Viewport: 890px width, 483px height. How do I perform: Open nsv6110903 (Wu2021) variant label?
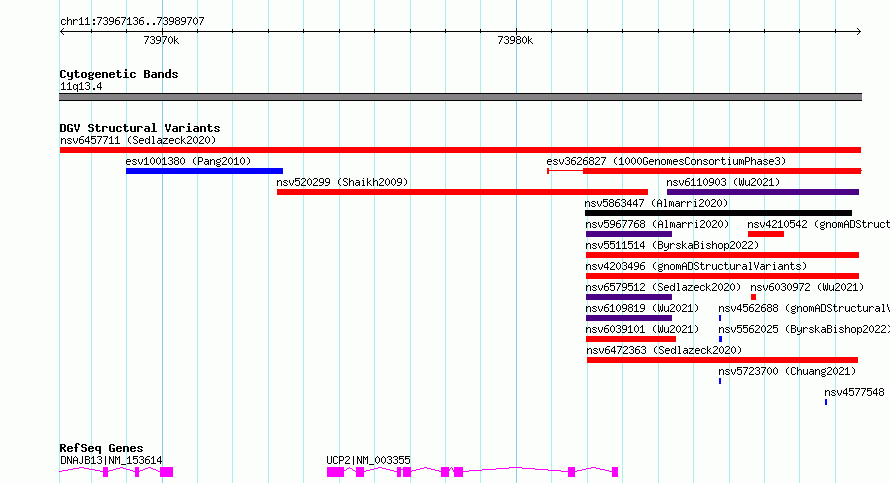(723, 182)
